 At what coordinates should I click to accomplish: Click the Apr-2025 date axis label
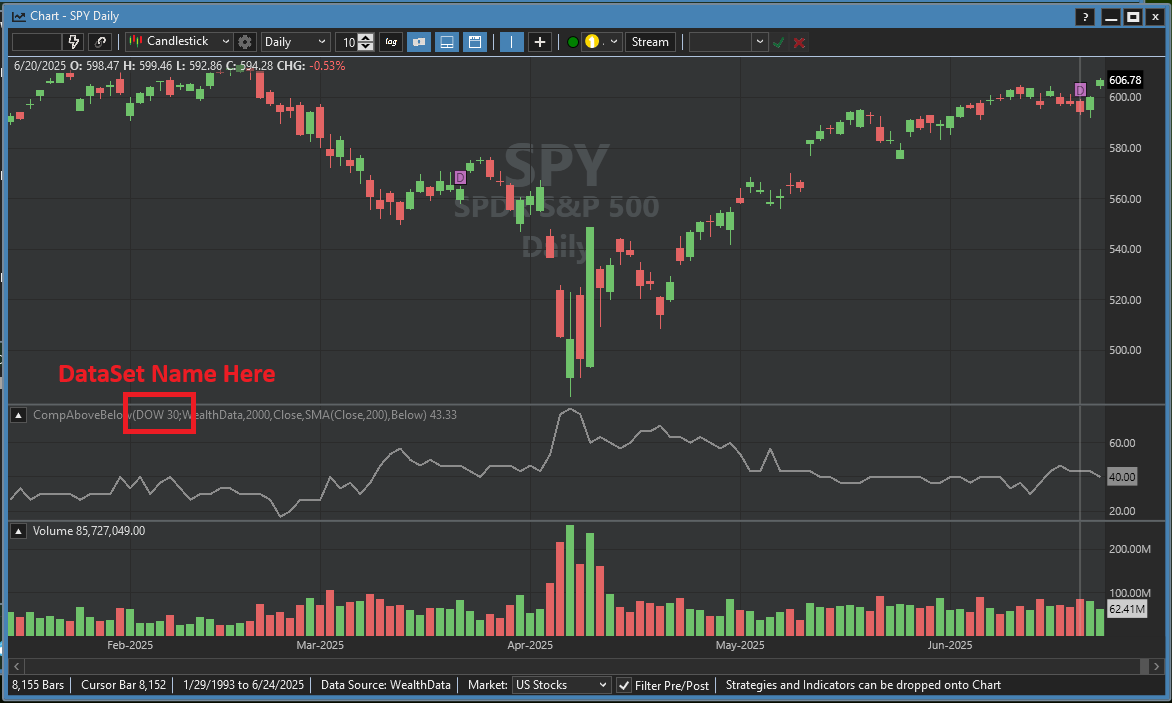tap(530, 645)
